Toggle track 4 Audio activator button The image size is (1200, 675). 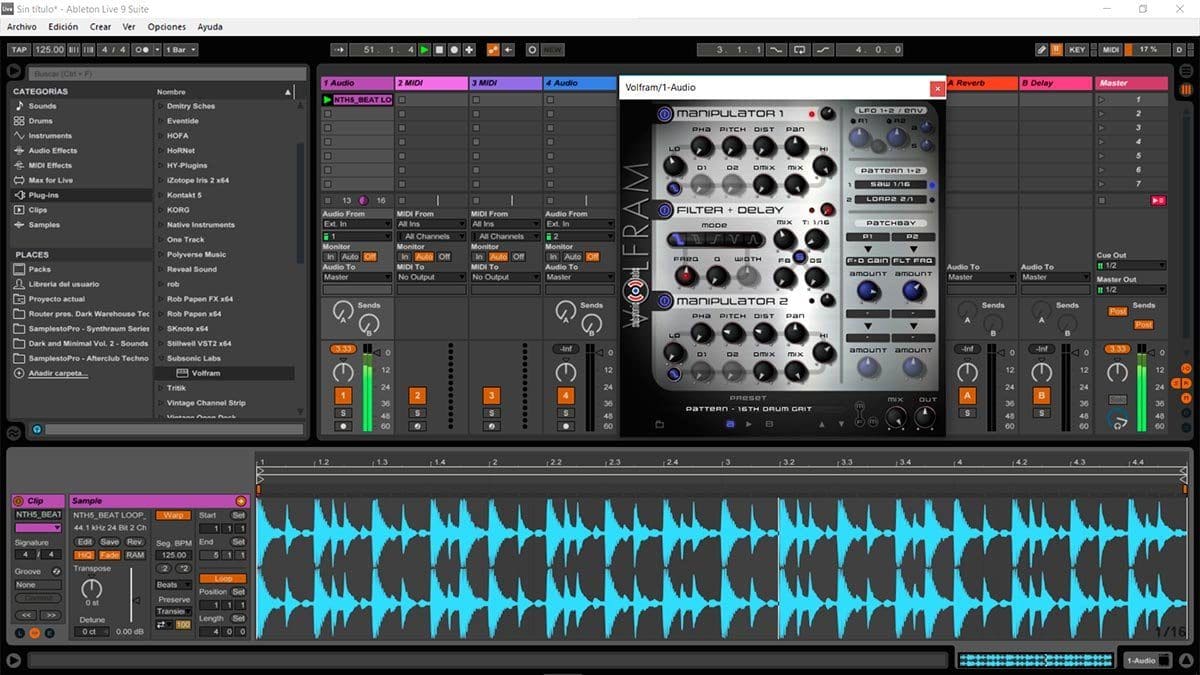coord(566,396)
